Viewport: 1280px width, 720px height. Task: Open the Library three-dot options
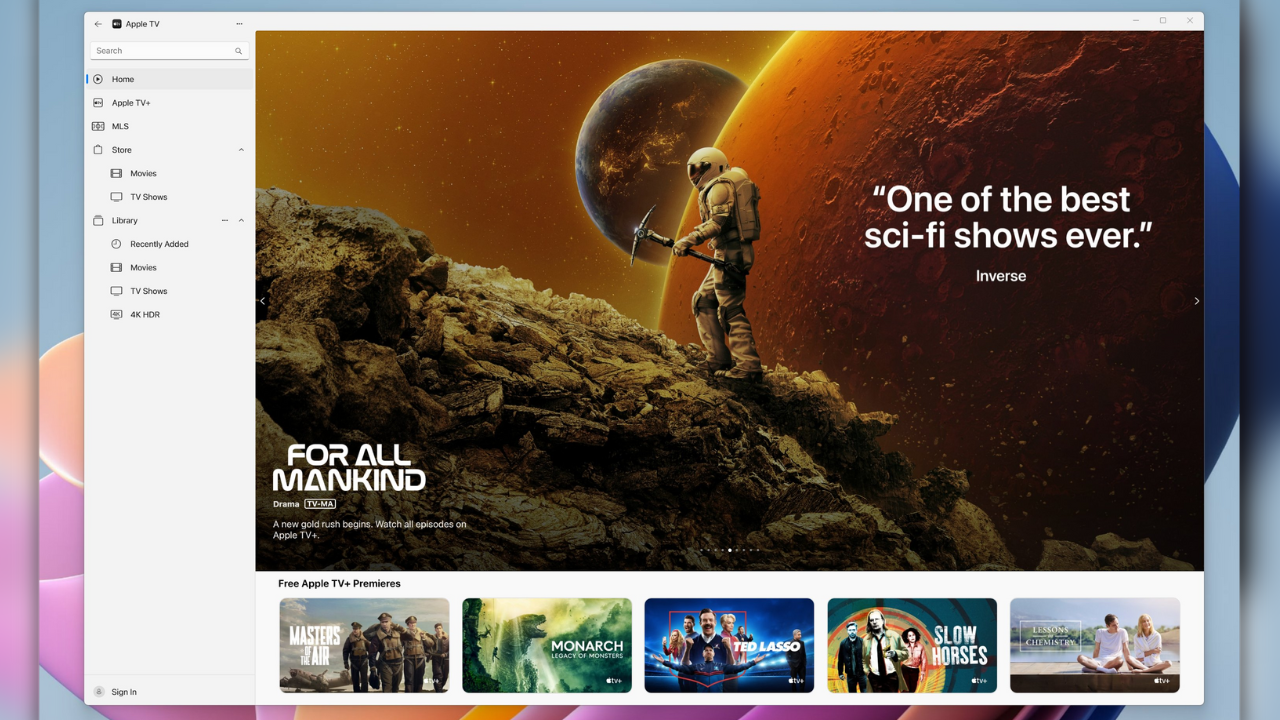click(x=225, y=220)
